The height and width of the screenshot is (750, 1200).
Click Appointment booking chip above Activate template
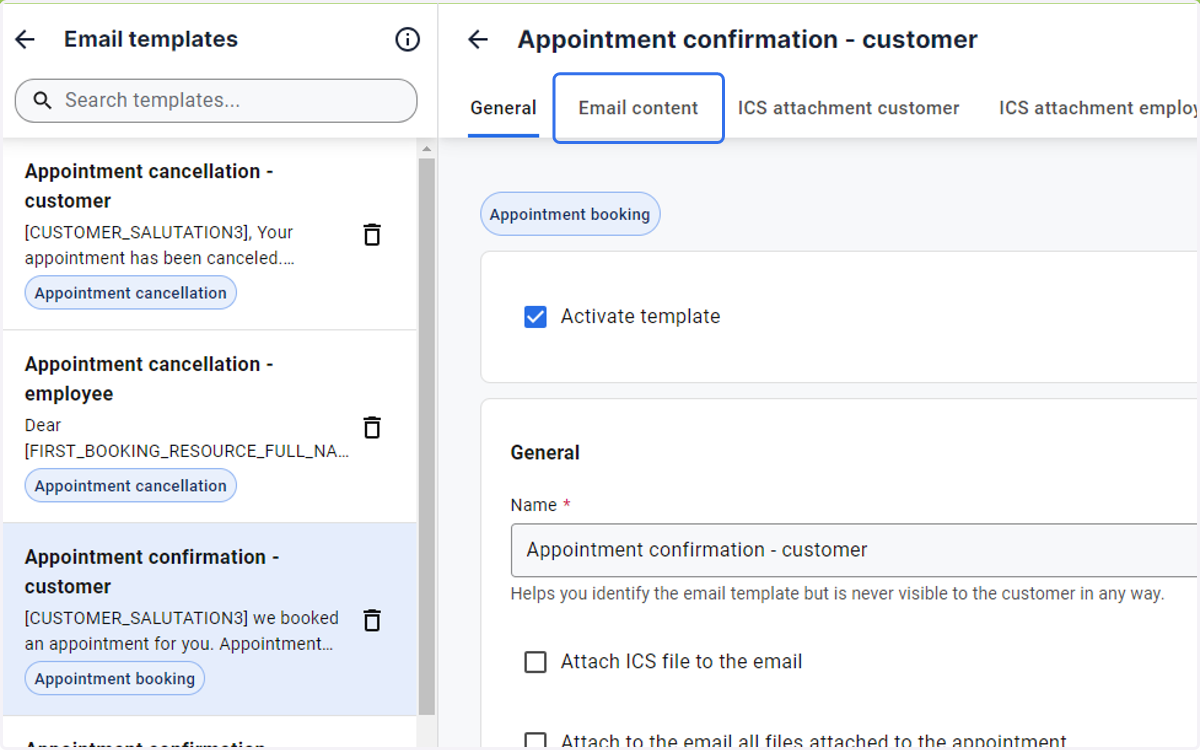pos(570,214)
